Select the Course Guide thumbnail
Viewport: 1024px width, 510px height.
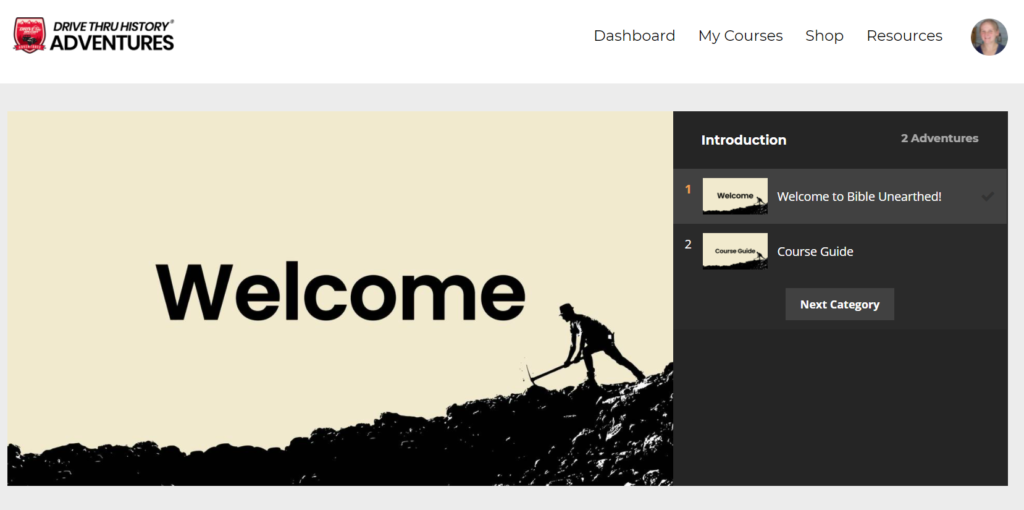point(735,251)
